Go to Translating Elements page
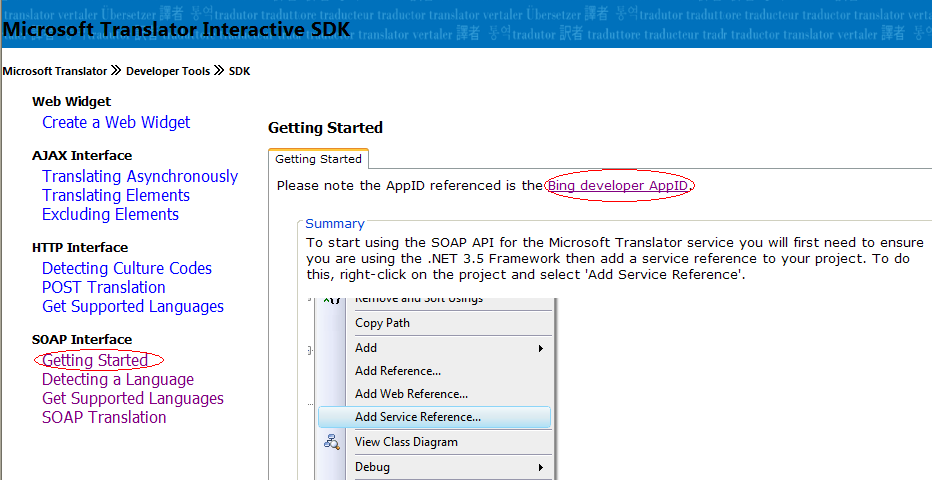The height and width of the screenshot is (480, 932). pos(116,195)
